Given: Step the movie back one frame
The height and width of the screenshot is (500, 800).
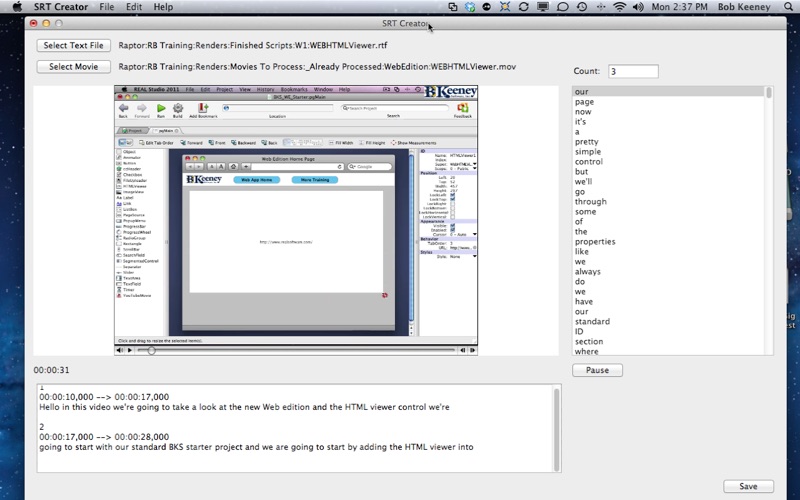Looking at the screenshot, I should 463,351.
